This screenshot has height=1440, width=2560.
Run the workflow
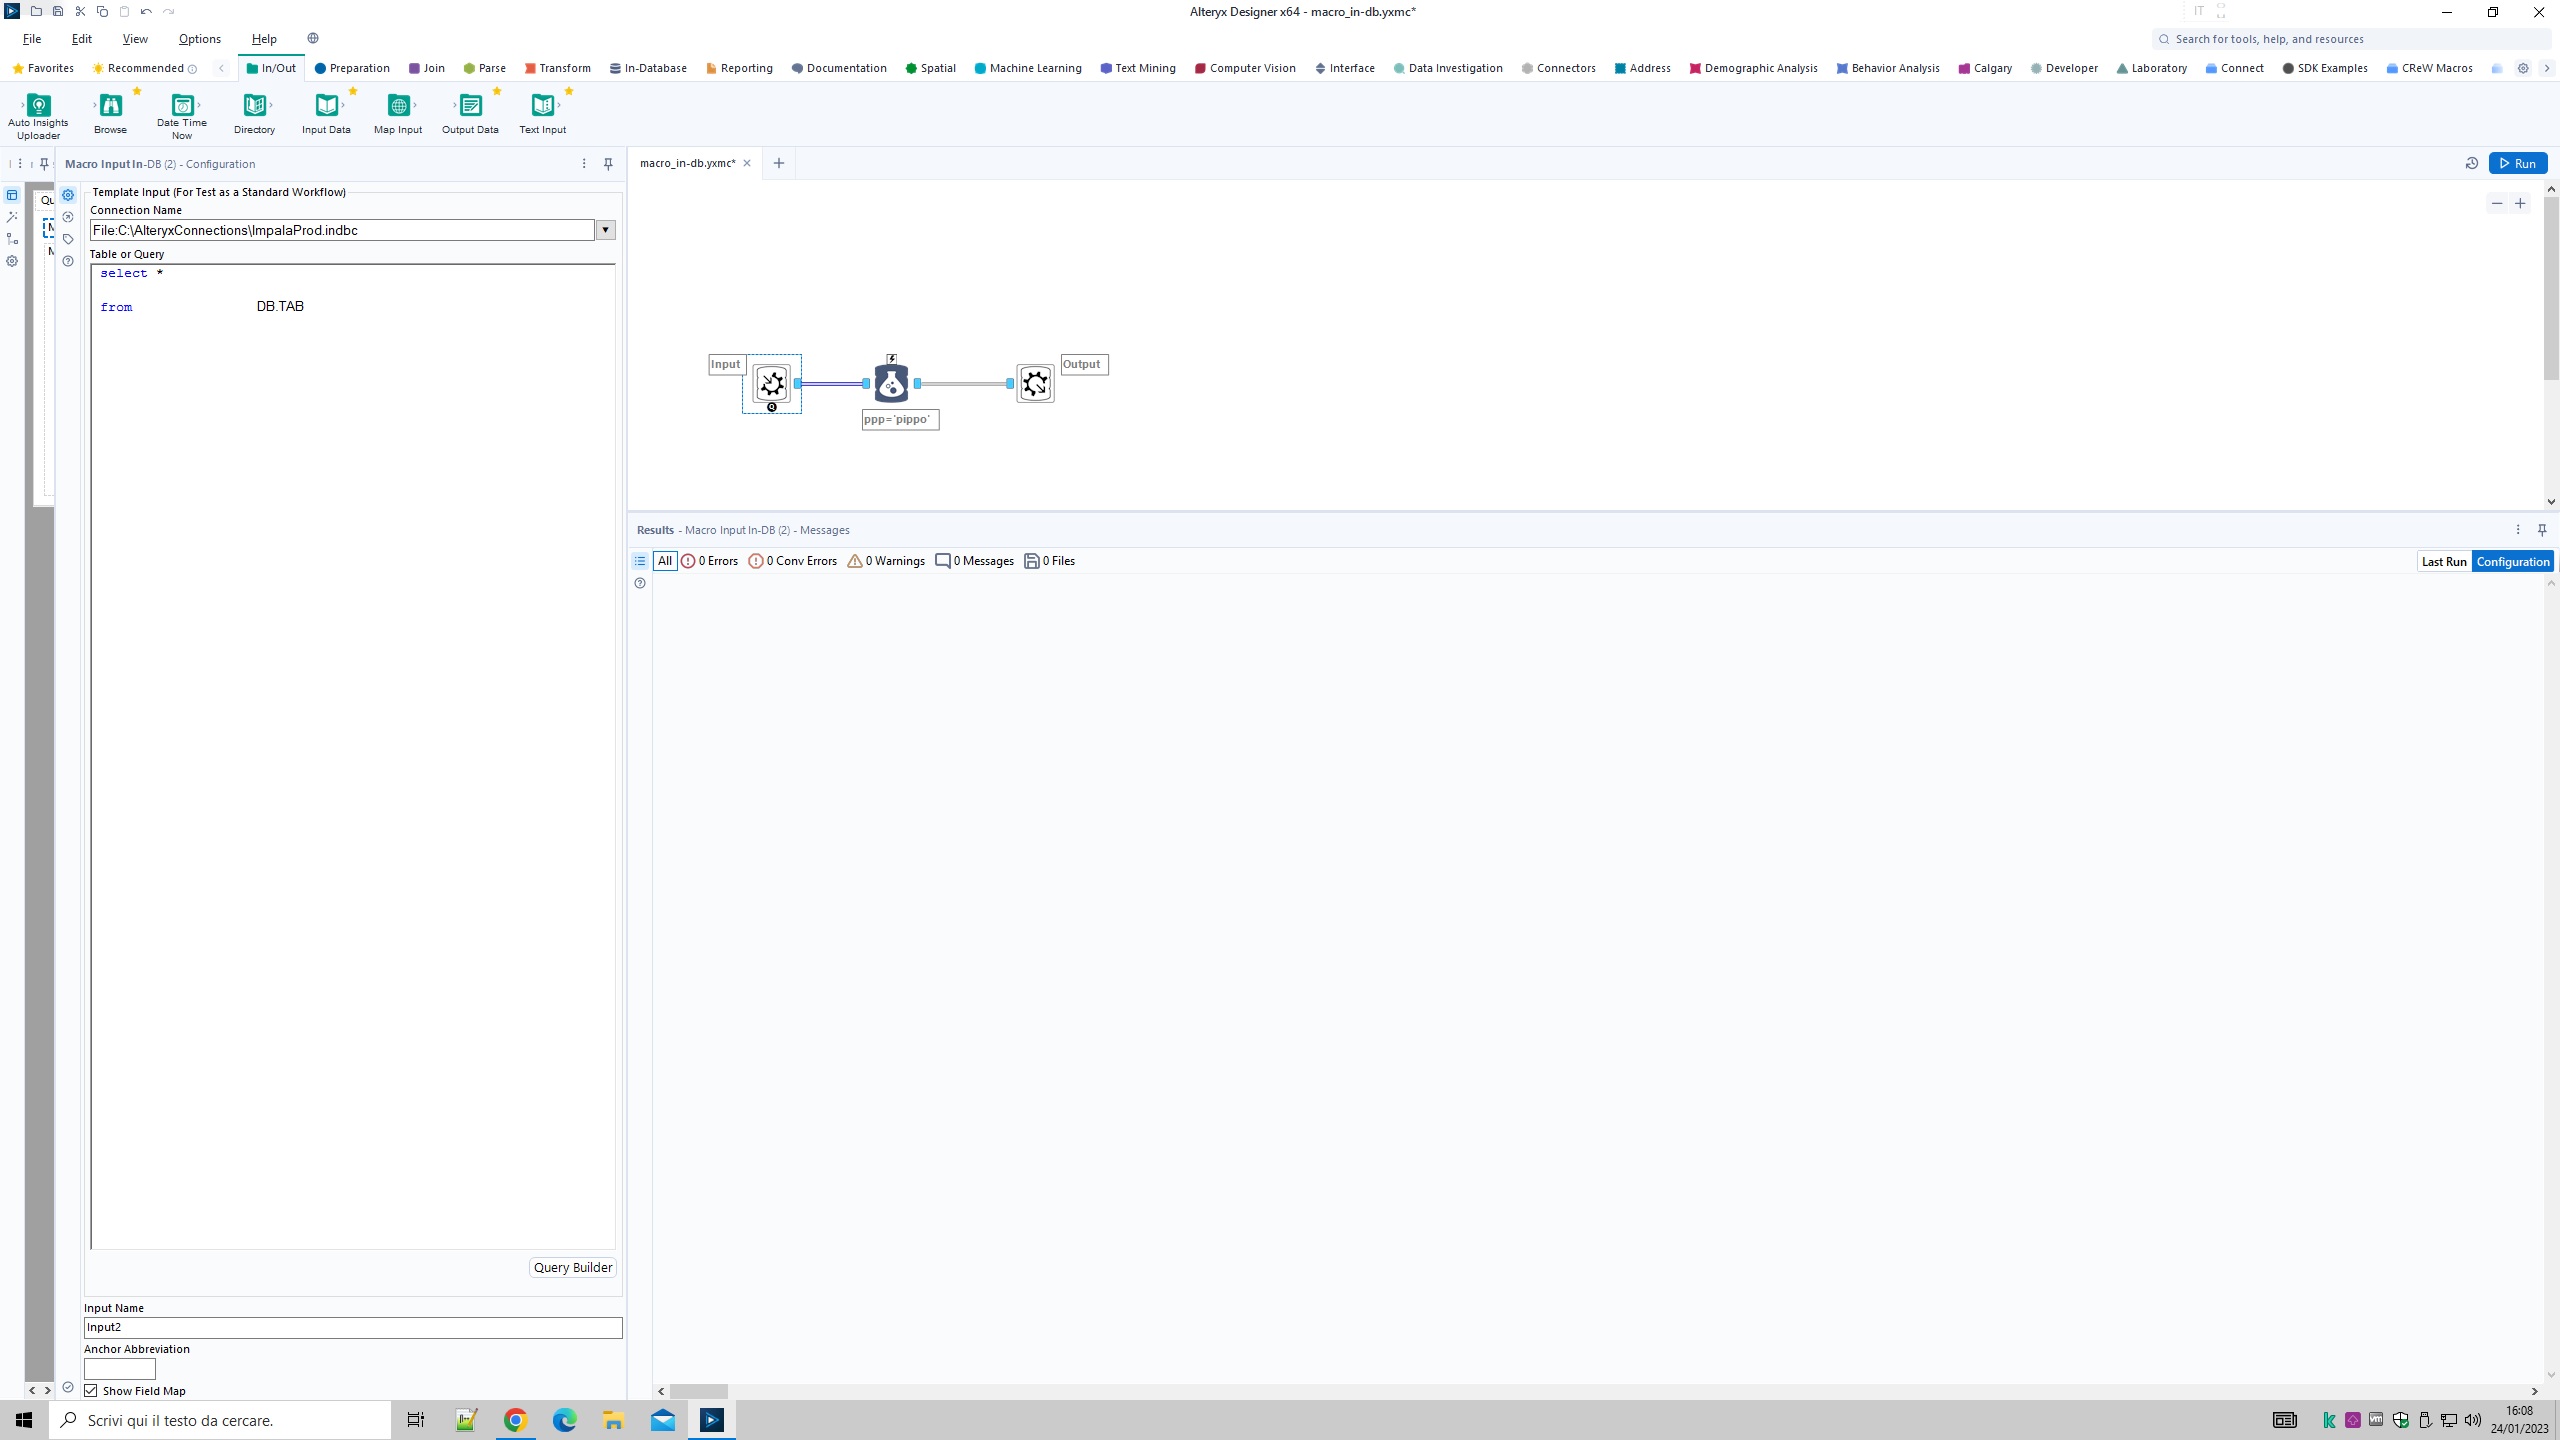pyautogui.click(x=2519, y=162)
